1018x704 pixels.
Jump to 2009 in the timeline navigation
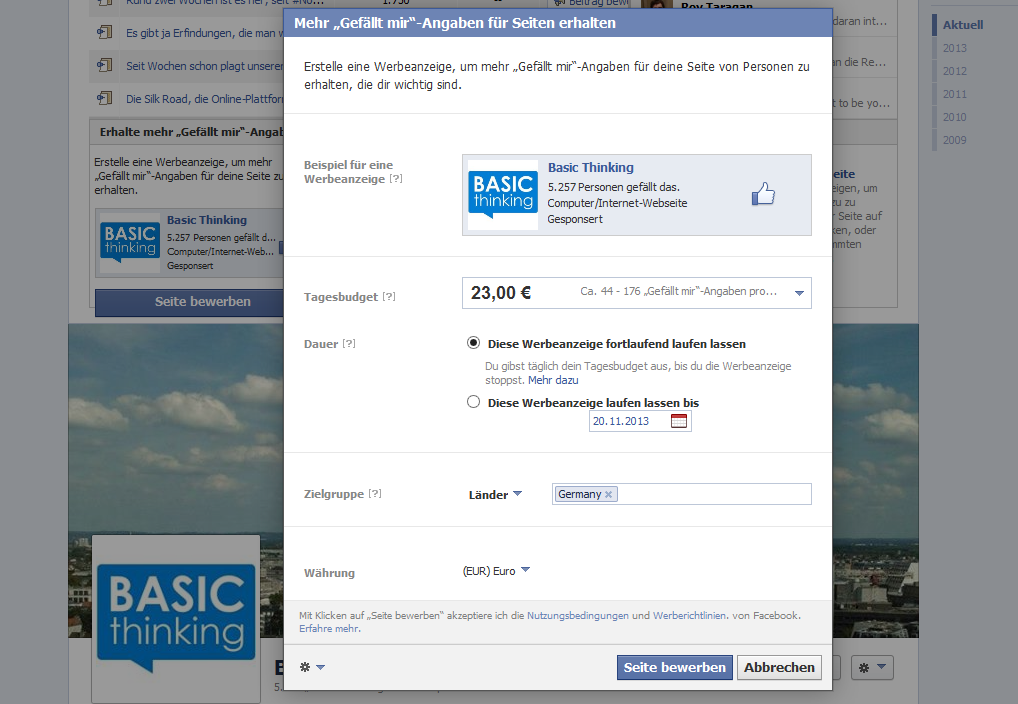pos(955,140)
